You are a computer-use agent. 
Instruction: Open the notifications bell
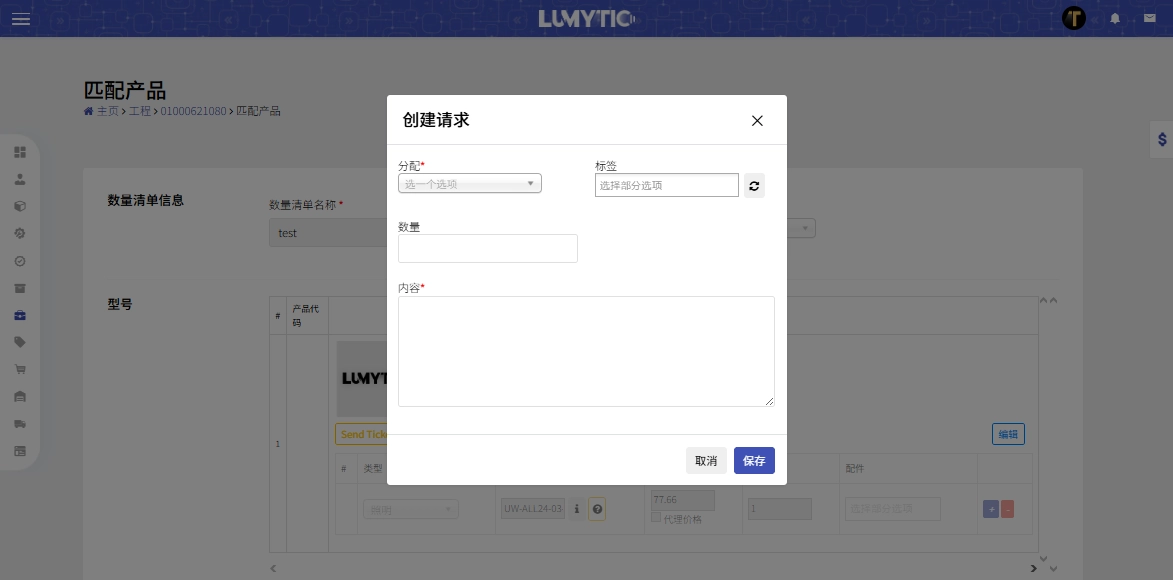click(x=1115, y=18)
